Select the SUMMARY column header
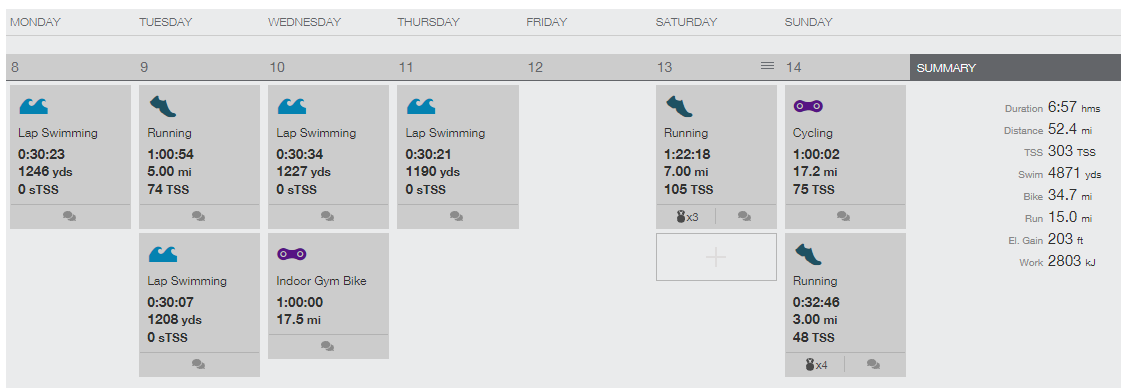The image size is (1121, 388). point(1015,68)
